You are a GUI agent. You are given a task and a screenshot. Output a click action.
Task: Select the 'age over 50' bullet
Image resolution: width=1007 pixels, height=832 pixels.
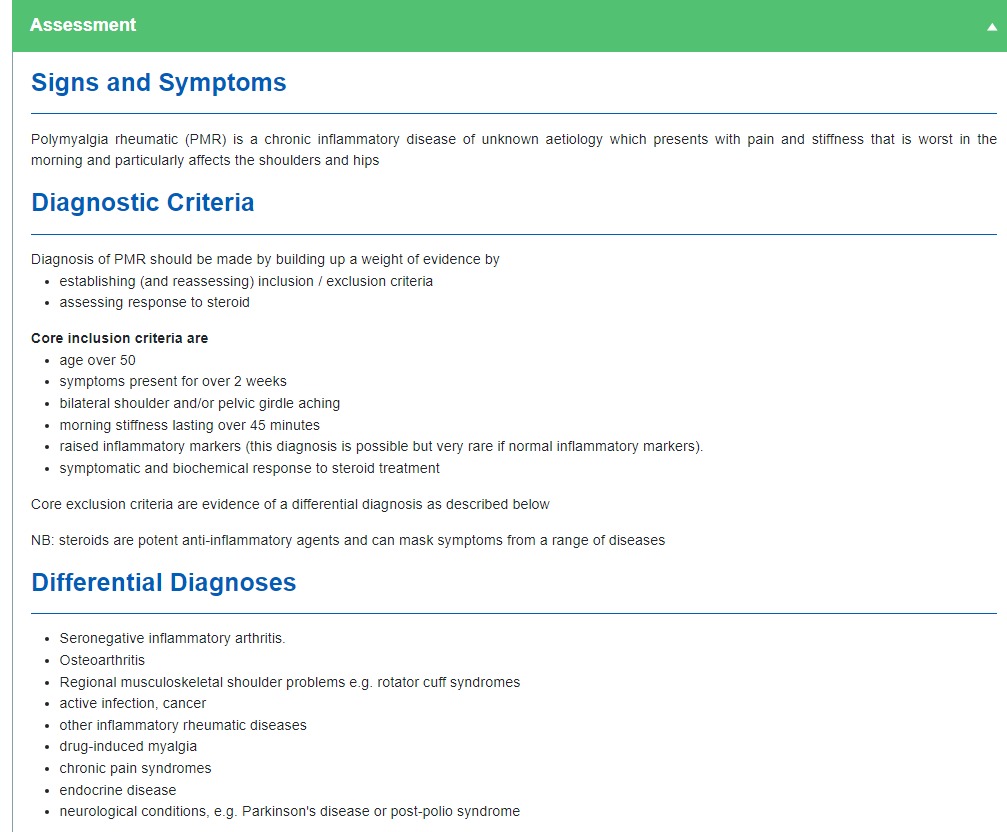tap(97, 360)
